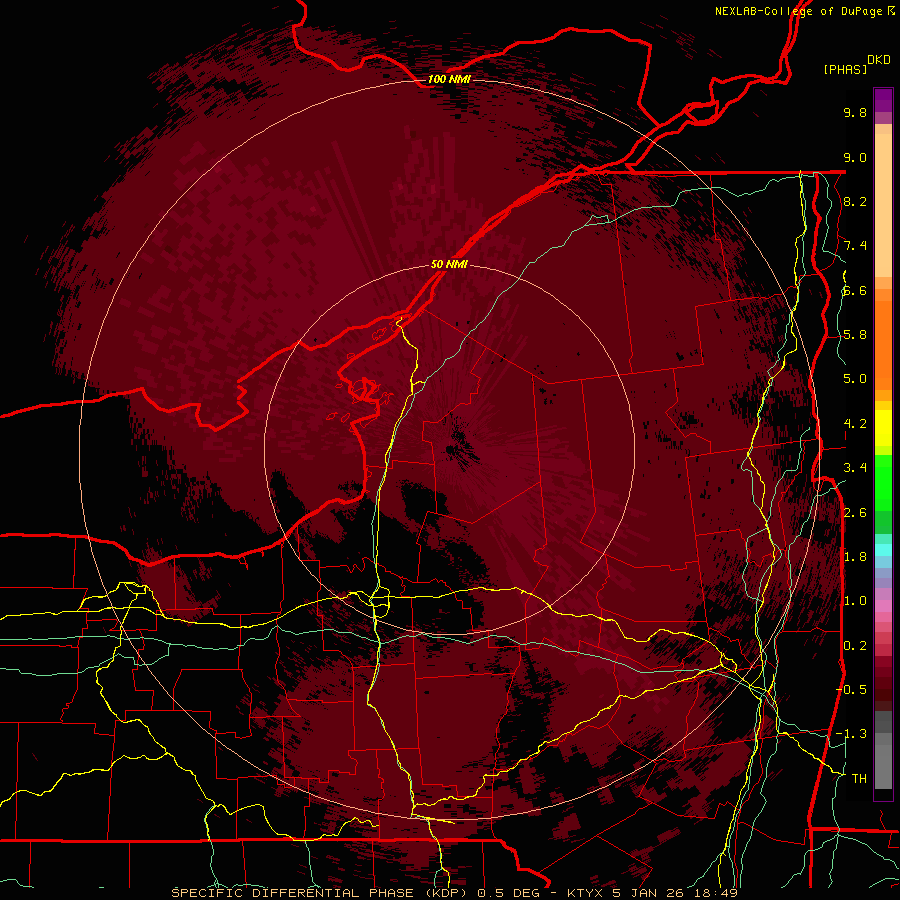Viewport: 900px width, 900px height.
Task: Pick the dark orange band of the color scale
Action: tap(883, 344)
